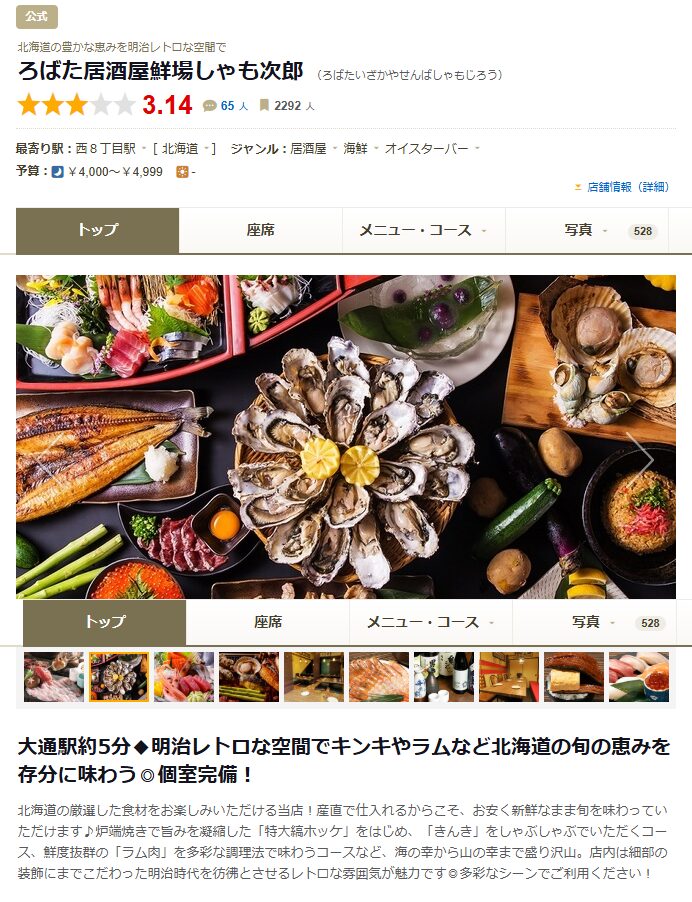Select the sake bottles thumbnail

click(444, 677)
